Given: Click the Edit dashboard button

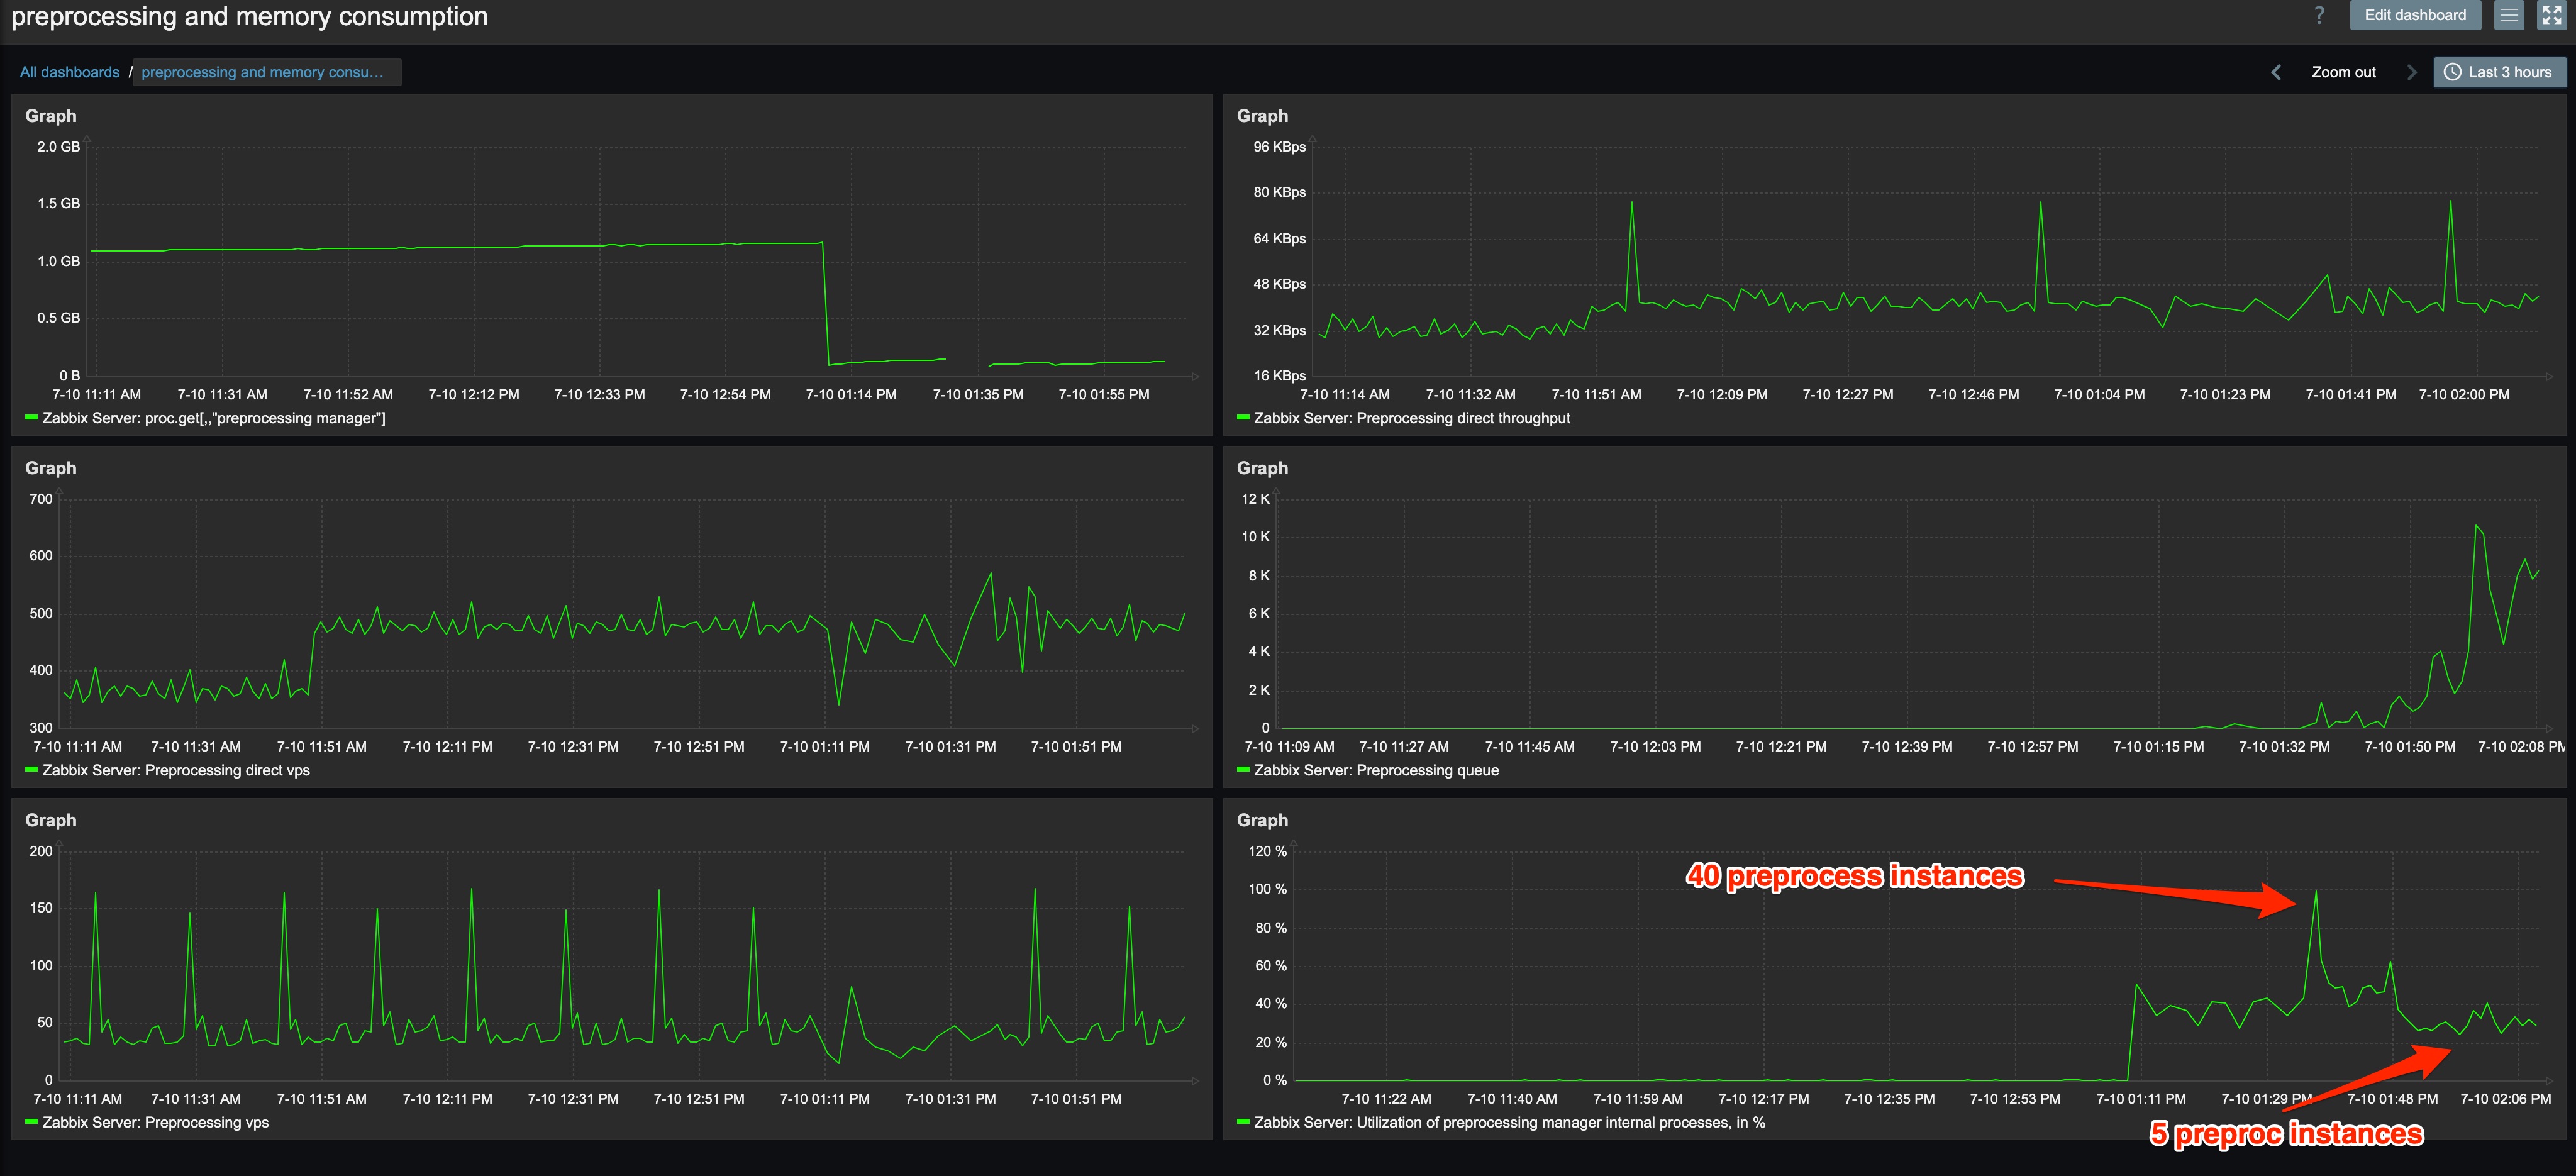Looking at the screenshot, I should [x=2415, y=15].
